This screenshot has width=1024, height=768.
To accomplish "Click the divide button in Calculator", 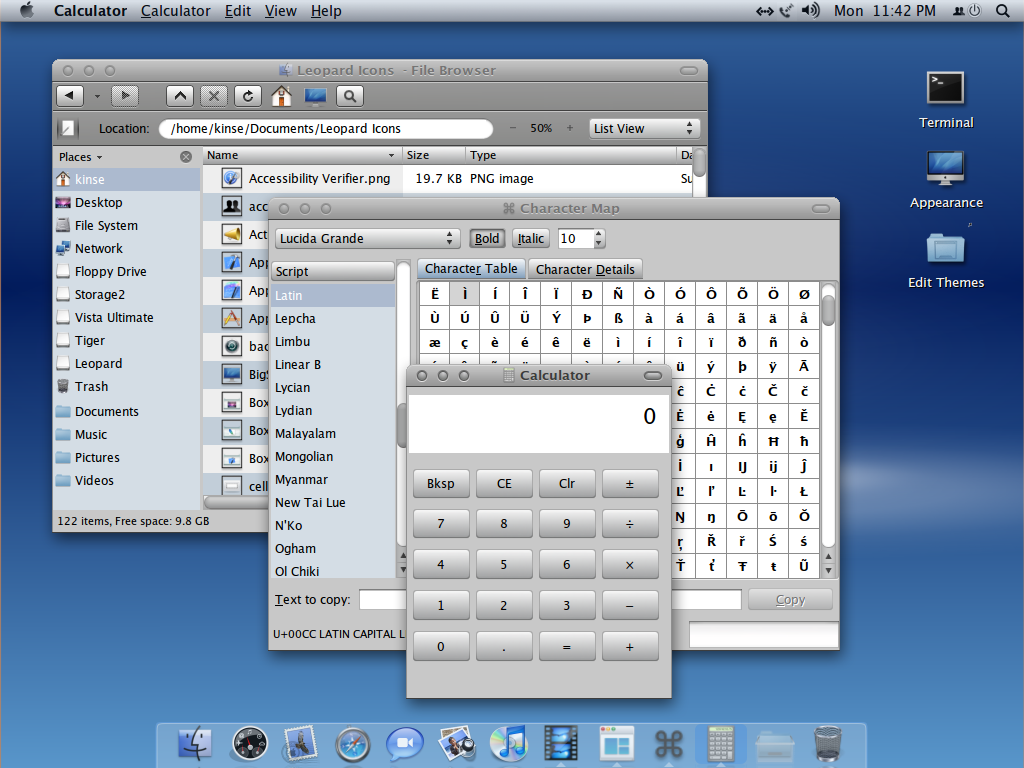I will 630,524.
